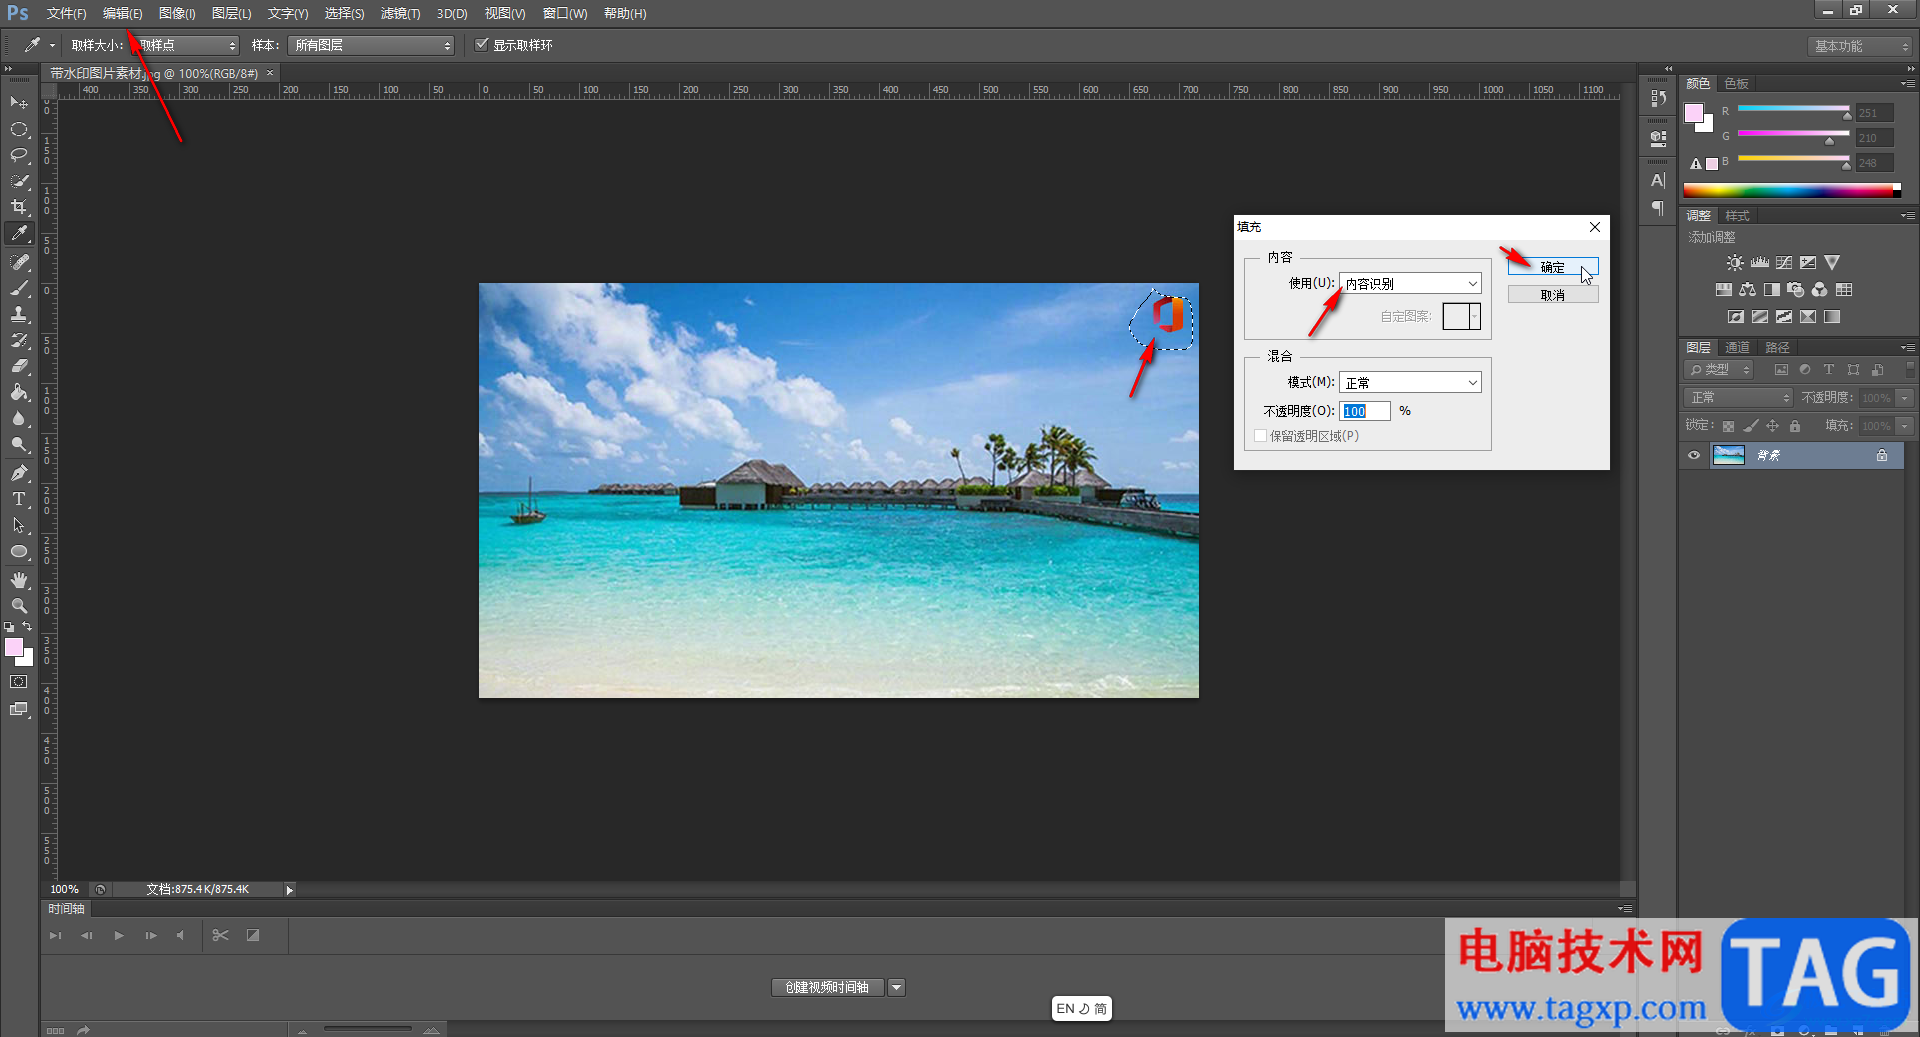Expand the 样本 所有图层 dropdown

371,46
